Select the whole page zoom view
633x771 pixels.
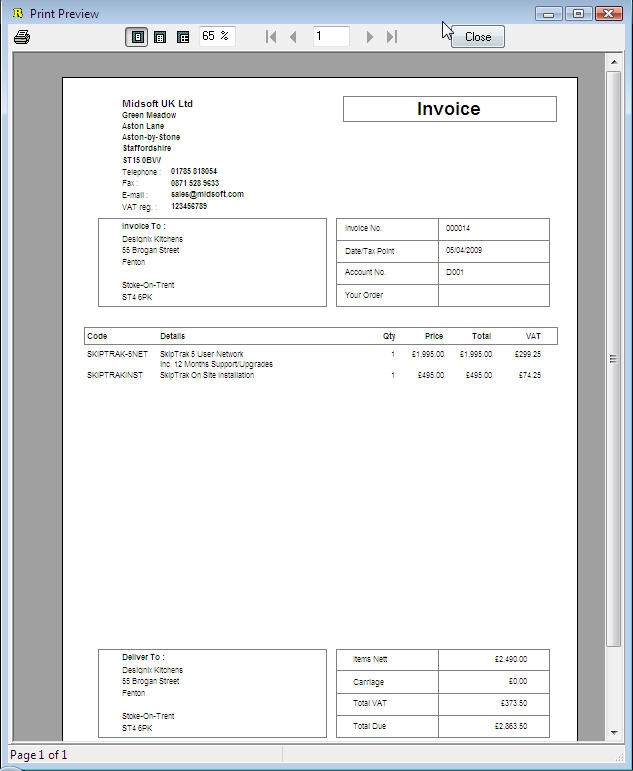138,37
